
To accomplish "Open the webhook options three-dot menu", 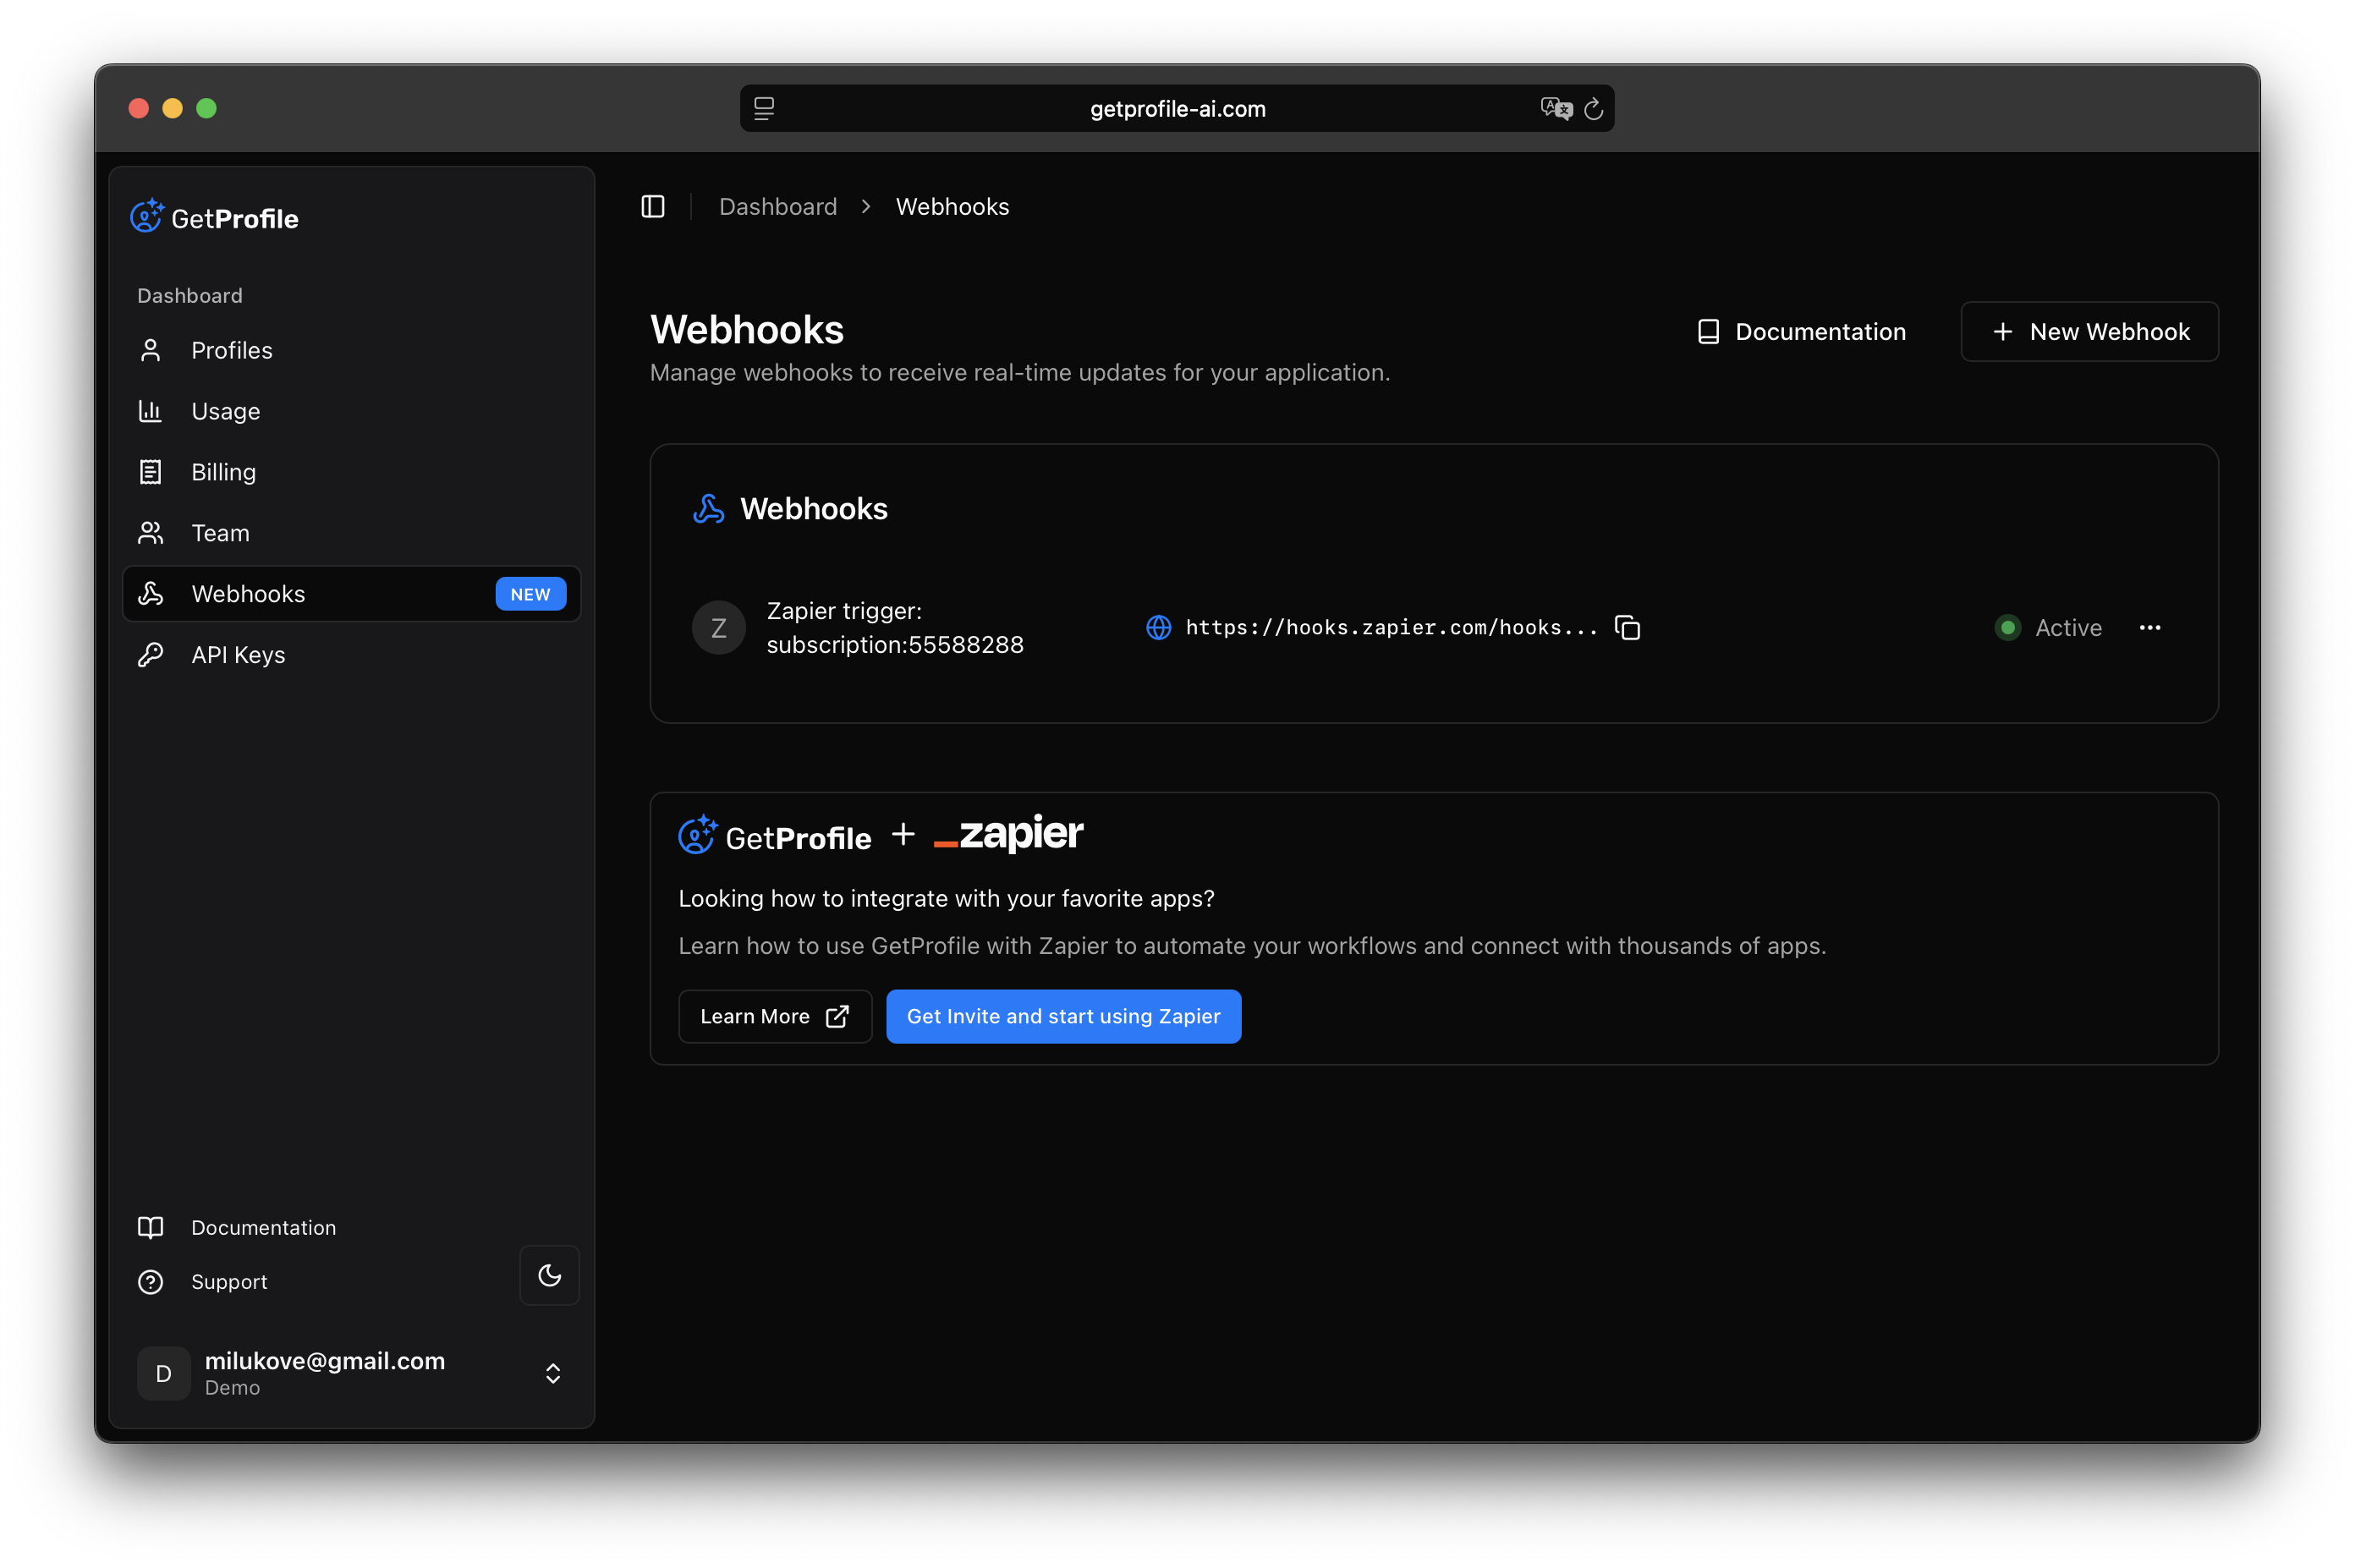I will pos(2151,627).
